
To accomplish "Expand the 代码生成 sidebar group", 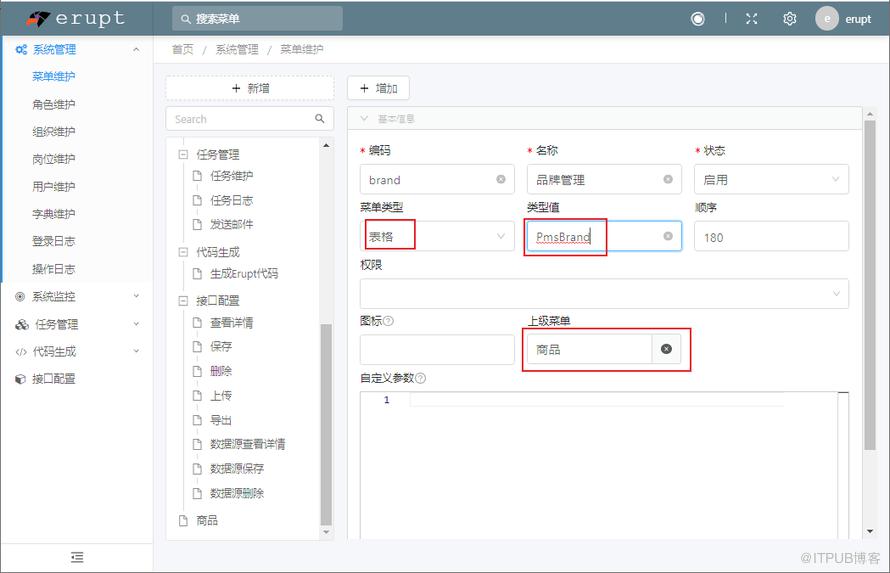I will pyautogui.click(x=136, y=351).
